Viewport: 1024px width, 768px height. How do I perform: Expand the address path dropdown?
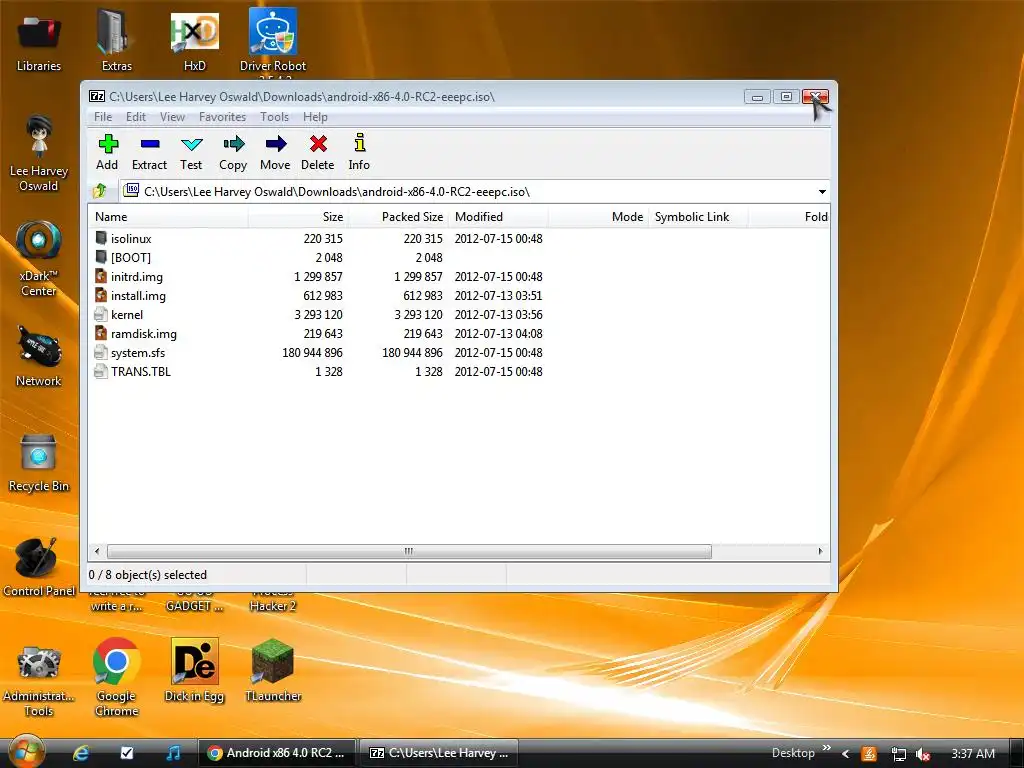point(822,192)
